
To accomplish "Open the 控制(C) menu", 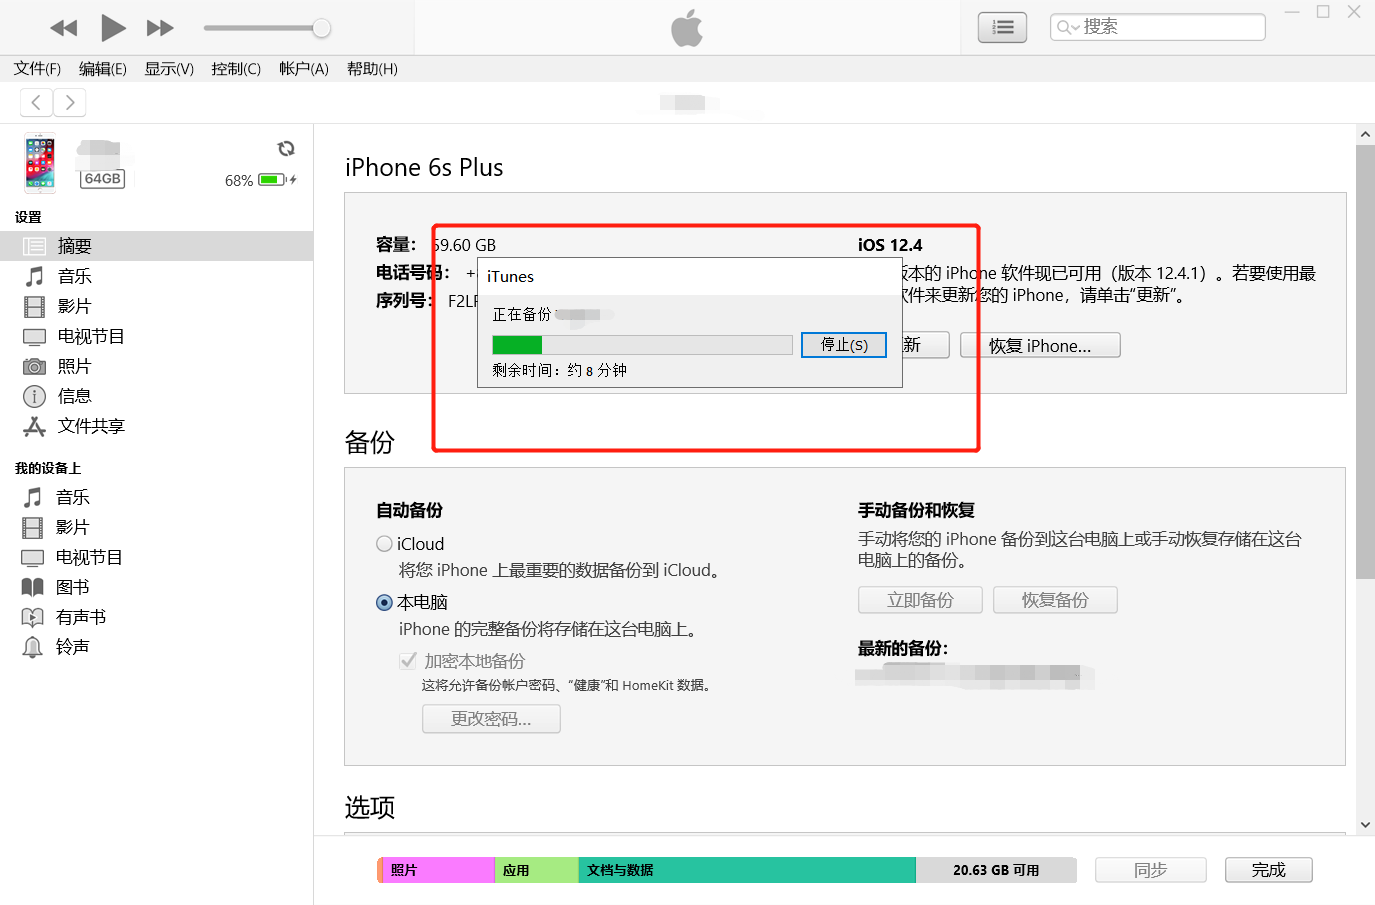I will click(x=236, y=69).
